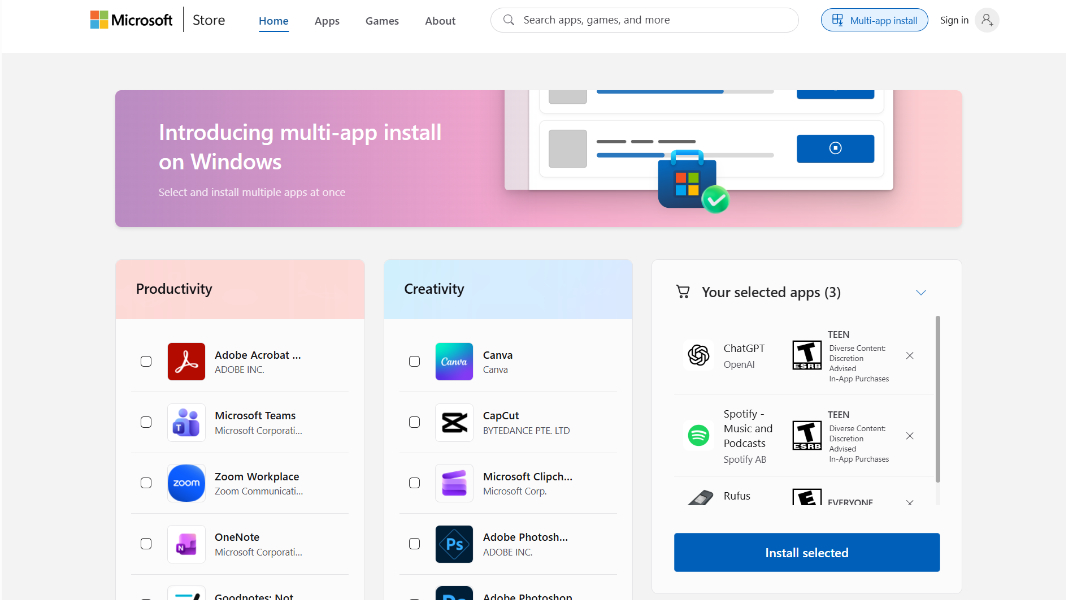Select the Microsoft Teams icon
This screenshot has height=600, width=1066.
coord(186,422)
